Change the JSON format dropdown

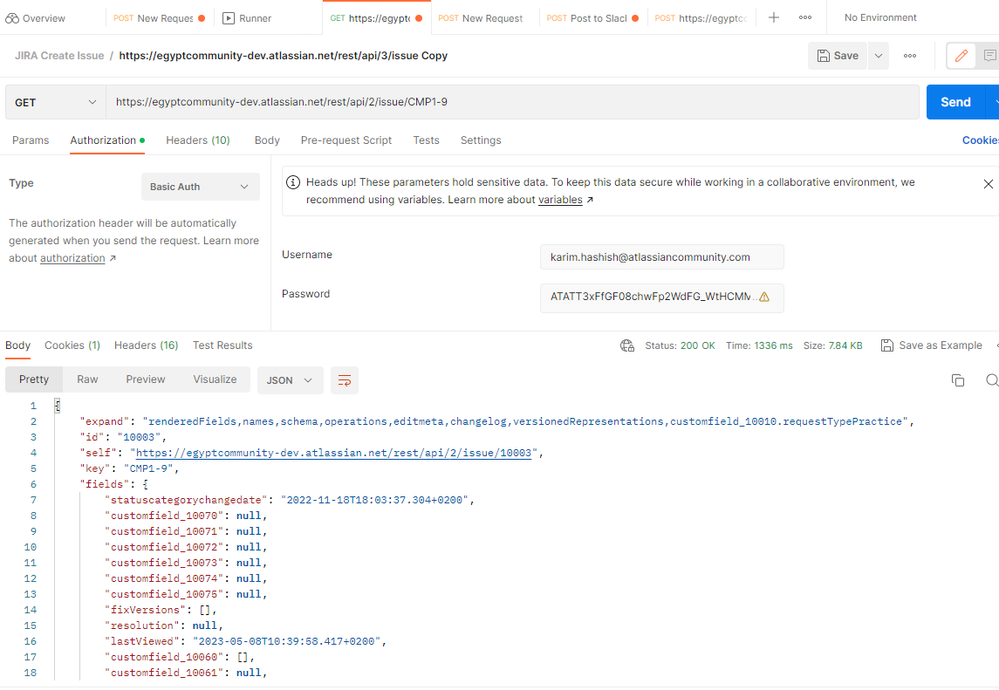pyautogui.click(x=290, y=380)
